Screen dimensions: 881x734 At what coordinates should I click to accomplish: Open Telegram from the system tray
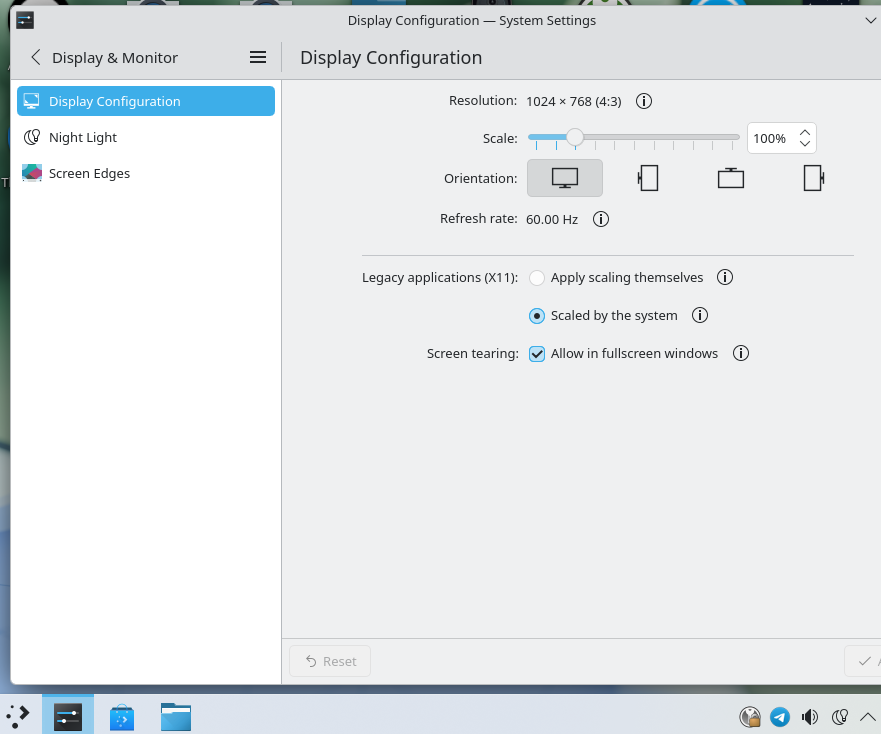click(780, 717)
